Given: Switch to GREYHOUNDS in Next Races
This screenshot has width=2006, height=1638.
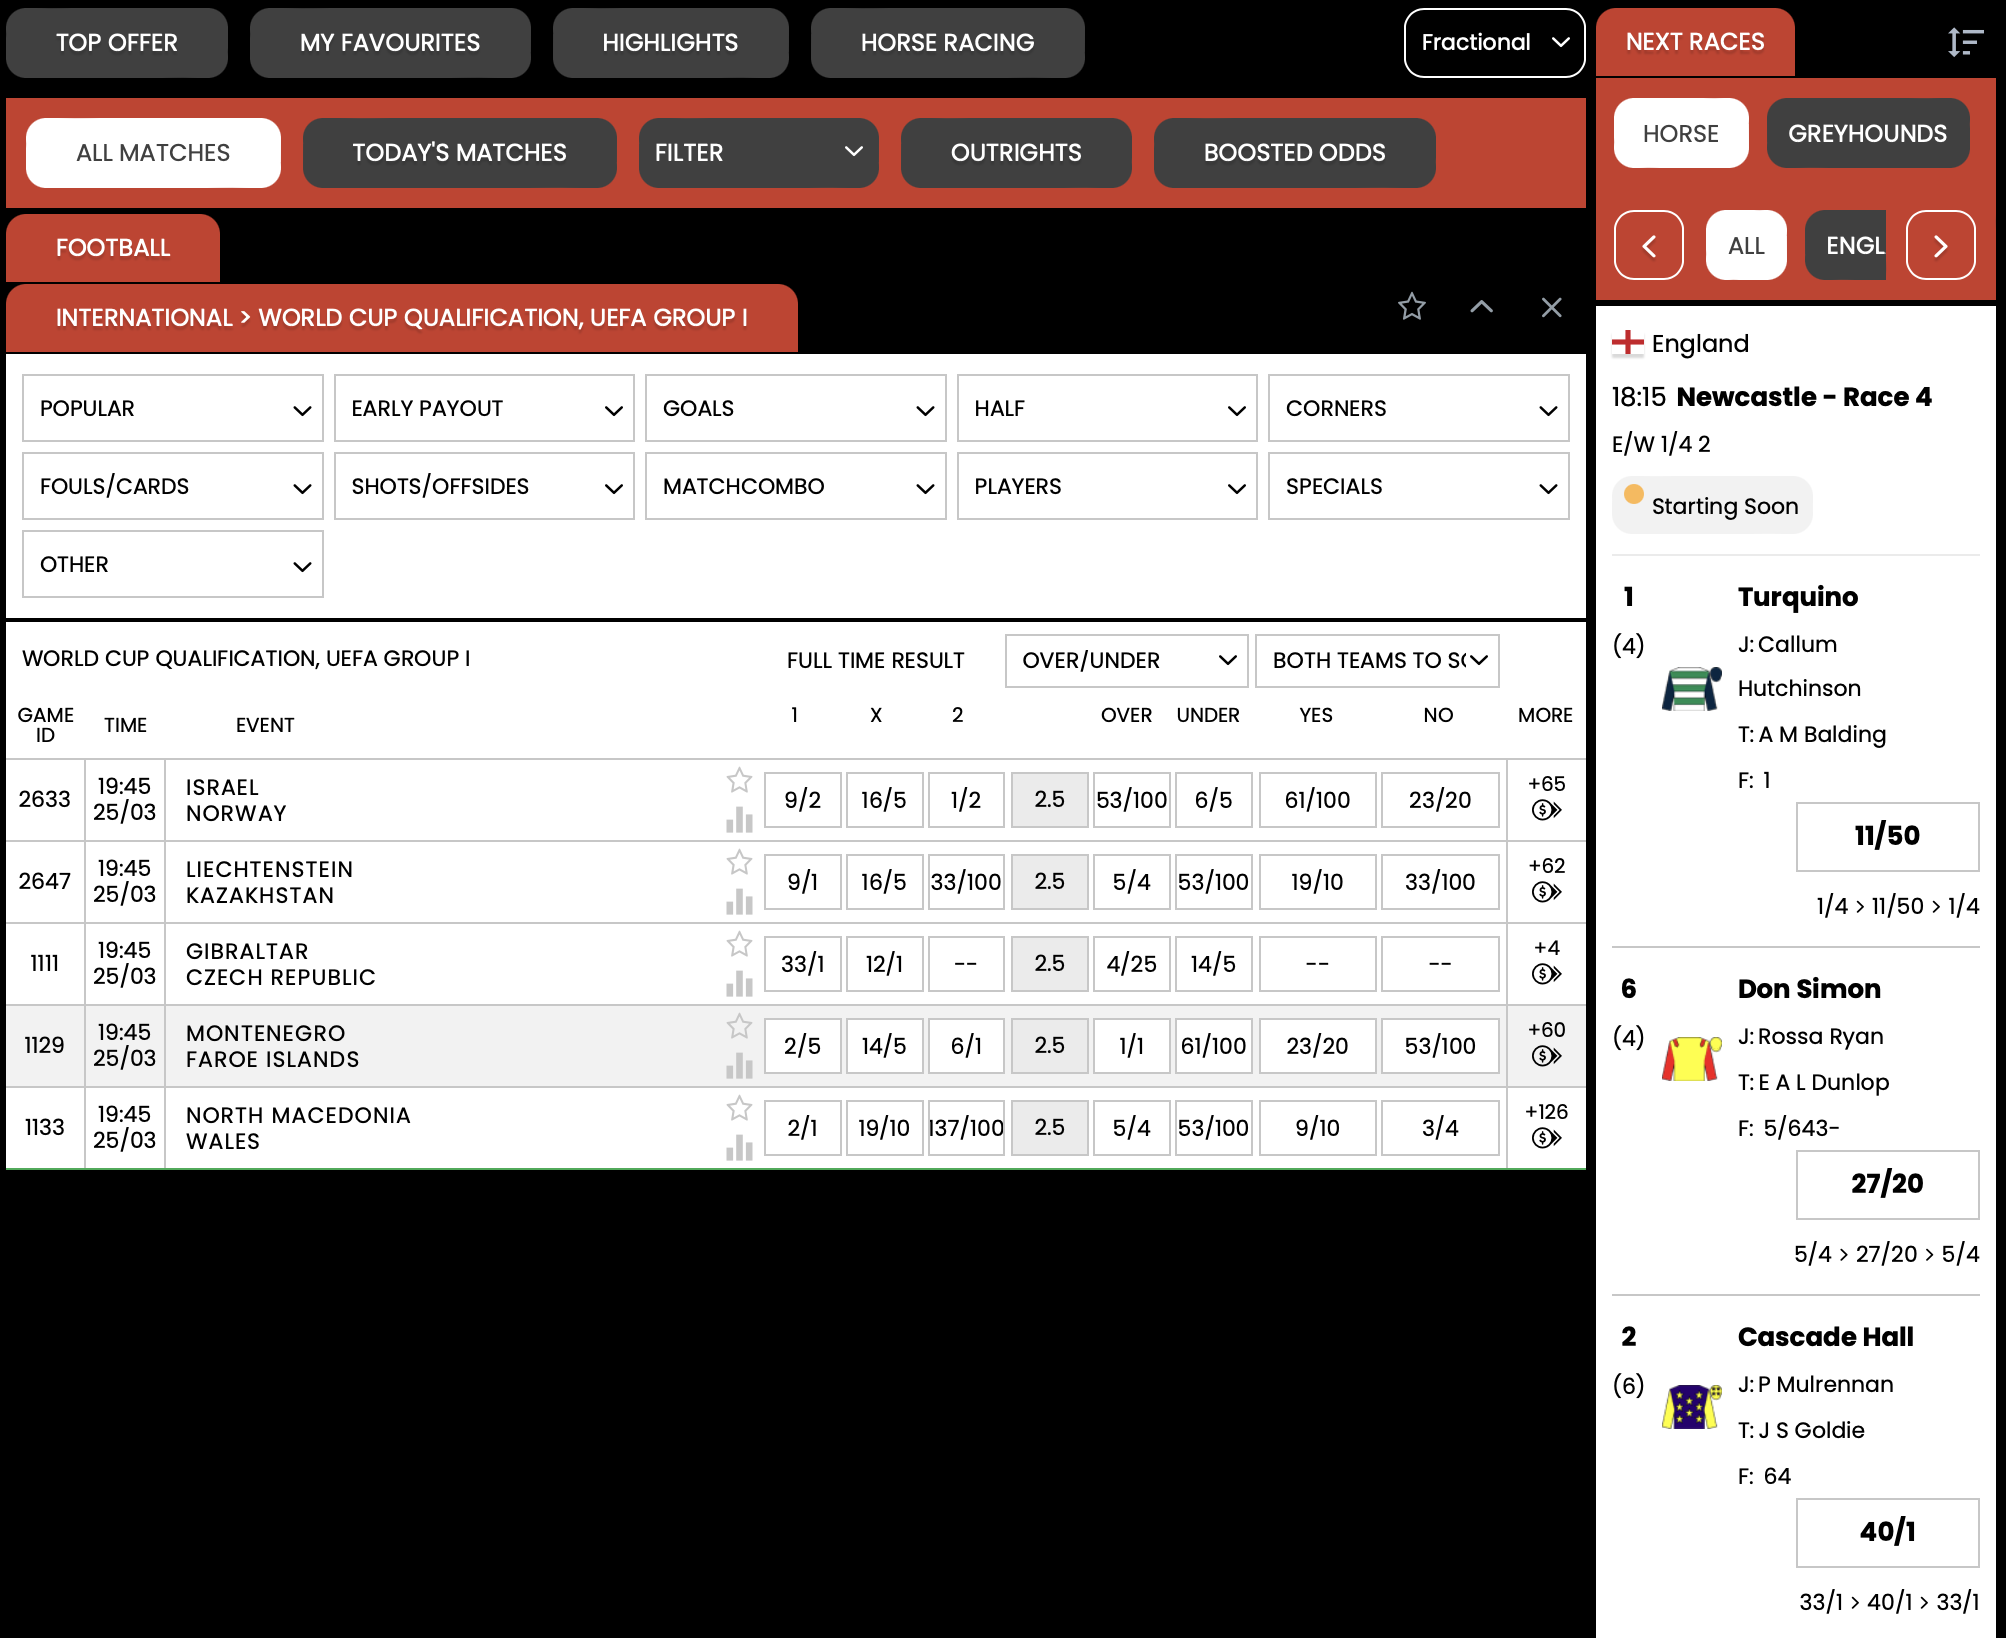Looking at the screenshot, I should 1868,133.
